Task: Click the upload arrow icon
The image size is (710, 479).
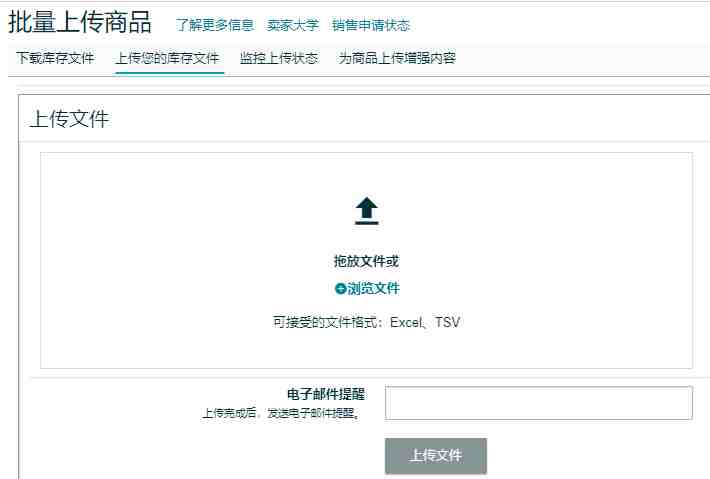Action: click(366, 211)
